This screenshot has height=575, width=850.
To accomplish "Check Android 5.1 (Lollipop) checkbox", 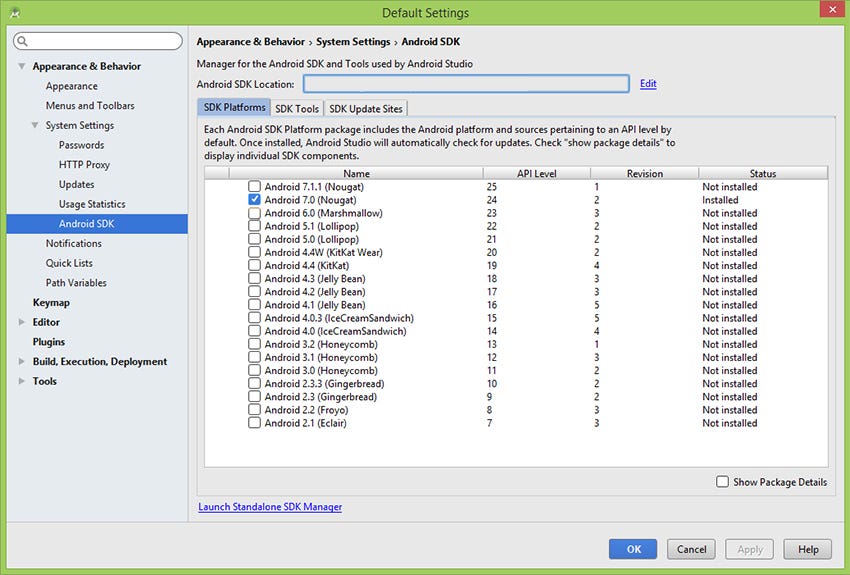I will coord(254,226).
